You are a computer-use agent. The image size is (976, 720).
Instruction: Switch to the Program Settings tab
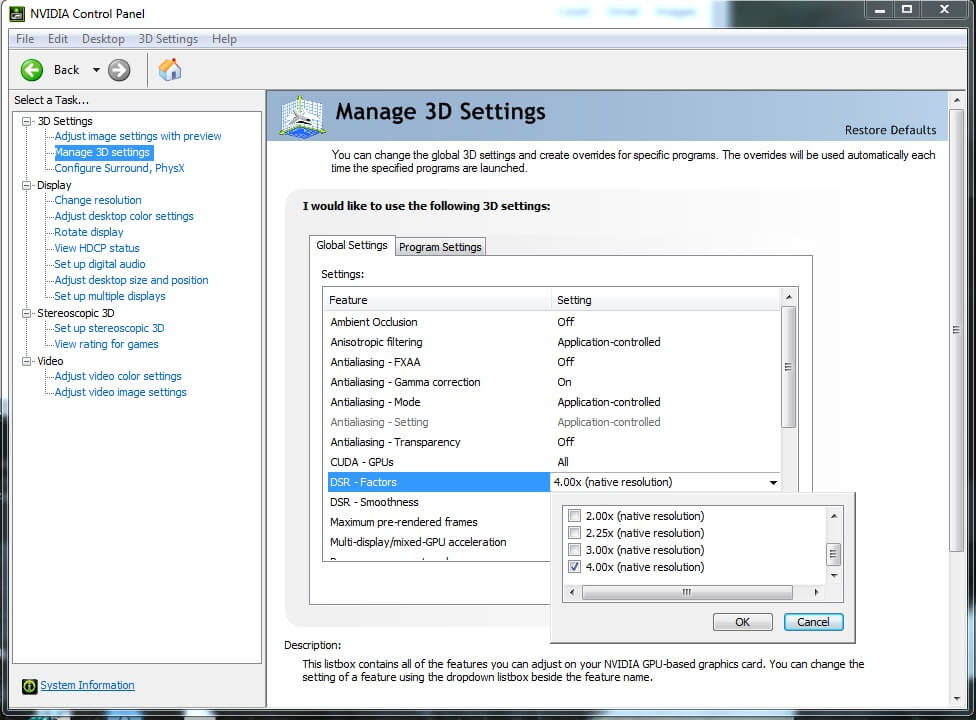(x=440, y=247)
